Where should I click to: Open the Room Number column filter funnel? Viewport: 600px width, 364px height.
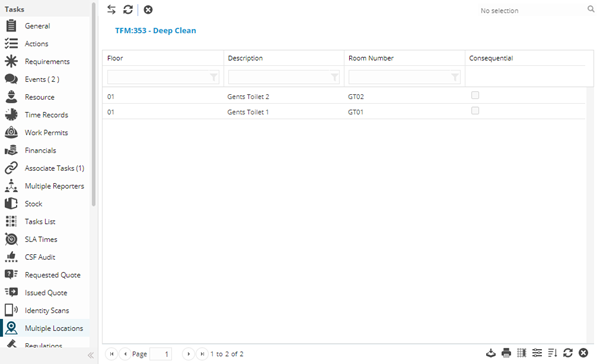[455, 77]
